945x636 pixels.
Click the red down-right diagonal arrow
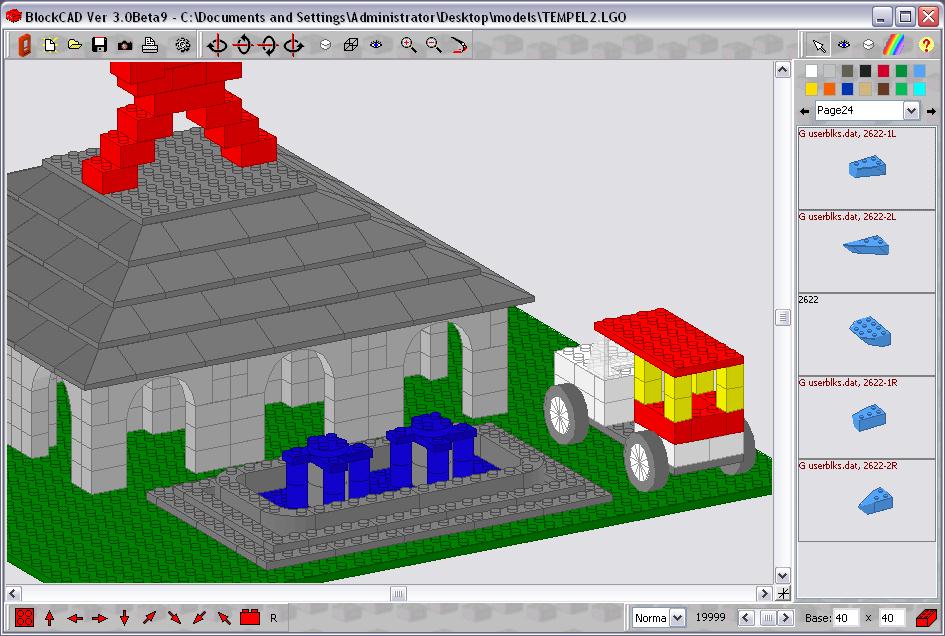point(174,618)
